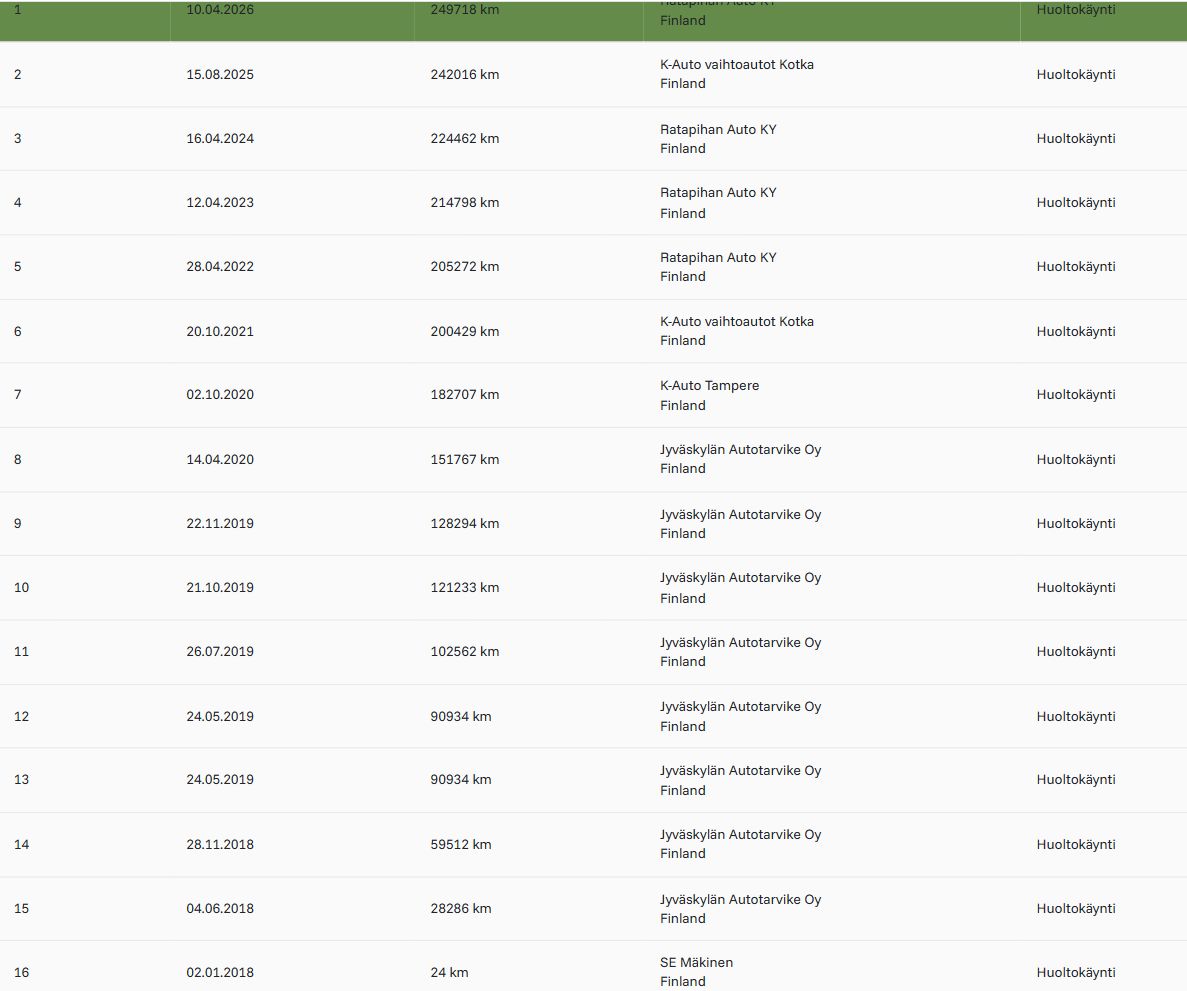Click Jyväskylän Autotarvike Oy in row 8
Viewport: 1187px width, 991px height.
pyautogui.click(x=740, y=450)
